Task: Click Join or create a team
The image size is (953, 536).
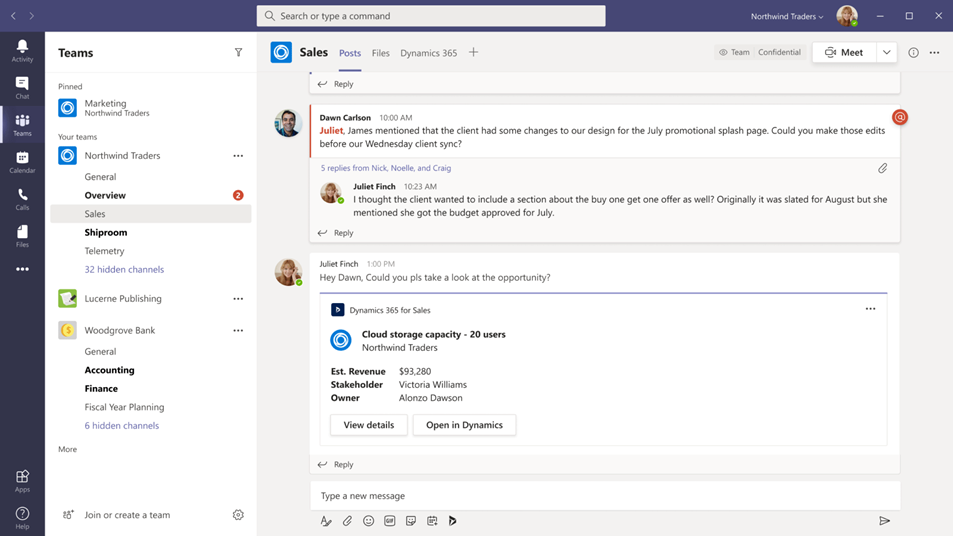Action: point(127,515)
